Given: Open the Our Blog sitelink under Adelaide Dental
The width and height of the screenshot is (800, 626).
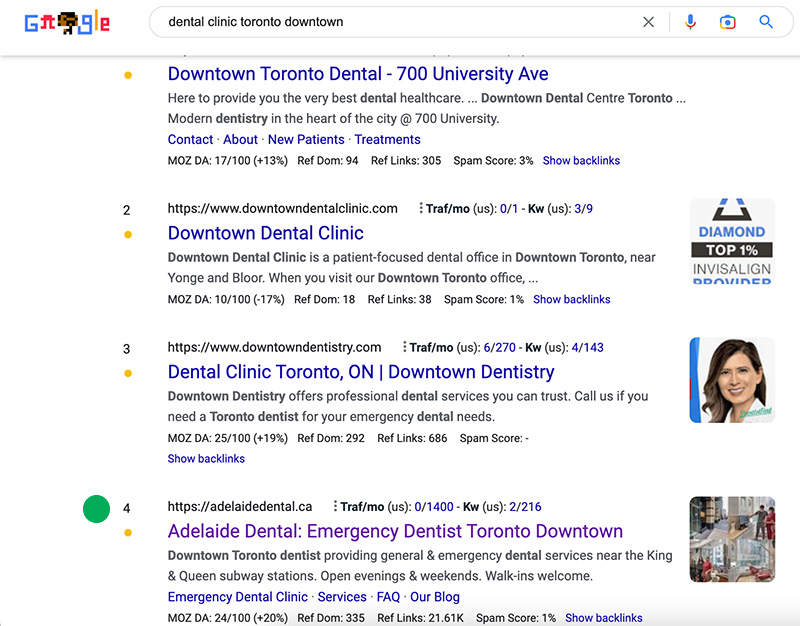Looking at the screenshot, I should (x=435, y=597).
